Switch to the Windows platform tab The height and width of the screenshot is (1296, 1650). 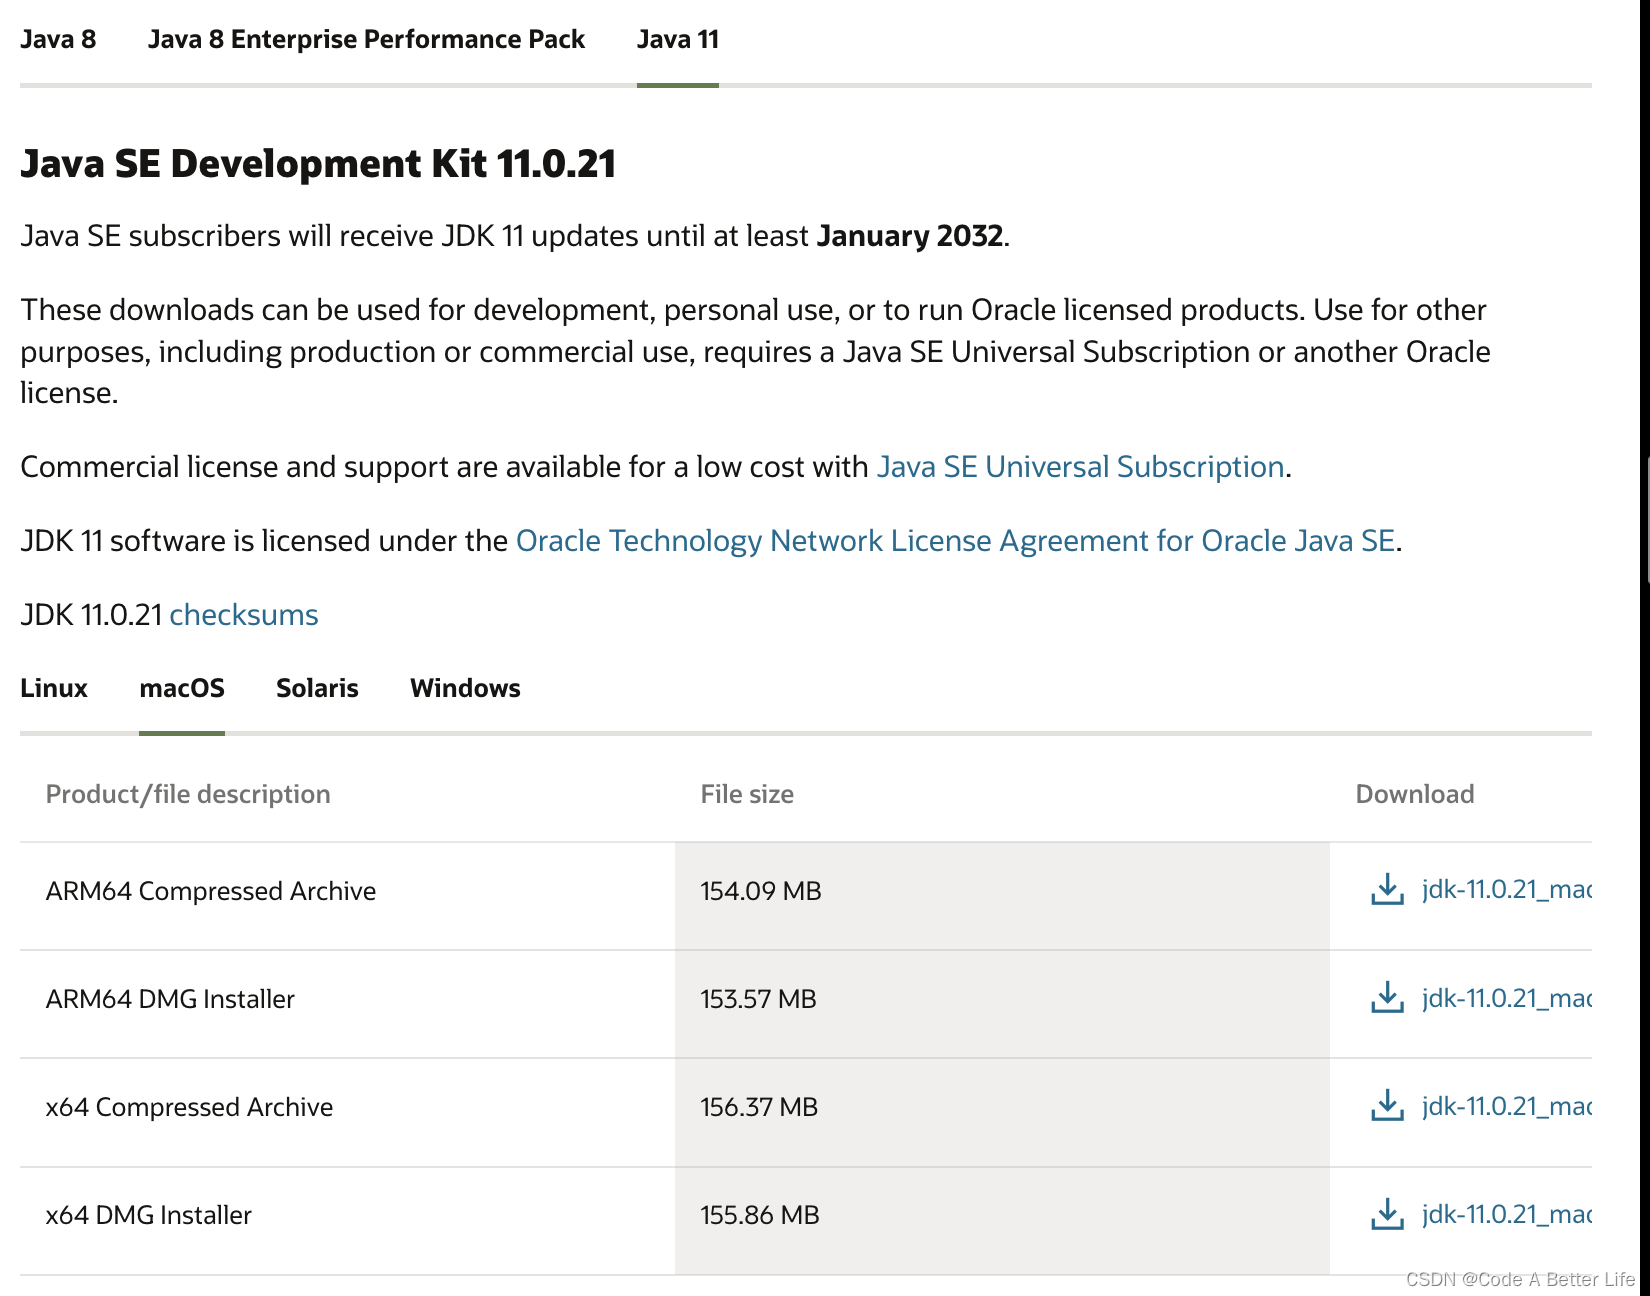[x=465, y=688]
